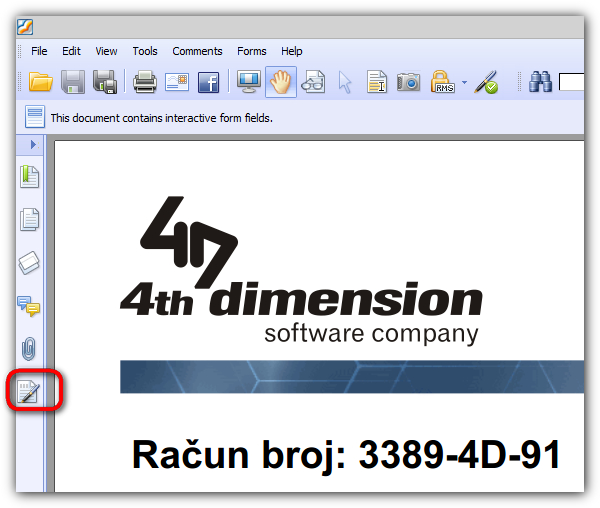The image size is (600, 508).
Task: Expand the RMS dropdown arrow
Action: click(464, 82)
